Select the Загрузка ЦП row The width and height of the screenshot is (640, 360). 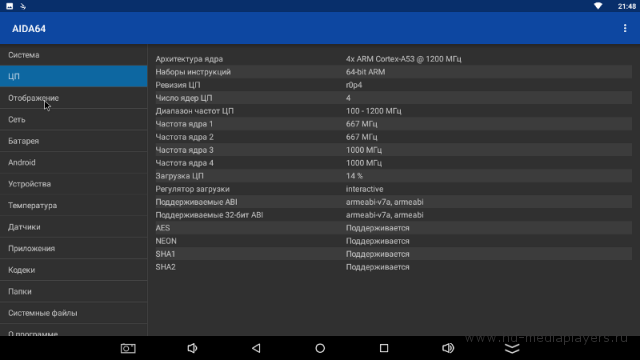(393, 176)
